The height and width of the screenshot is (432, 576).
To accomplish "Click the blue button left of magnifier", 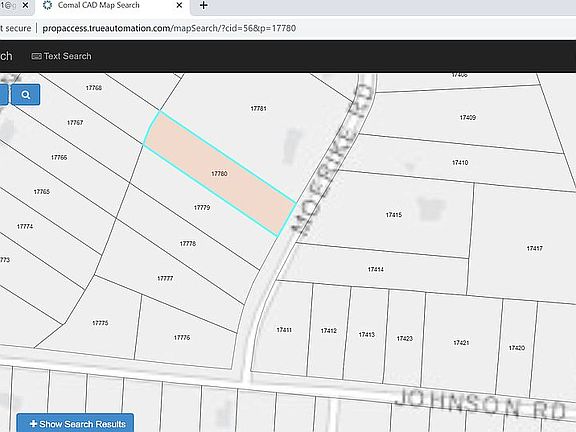I will 4,95.
